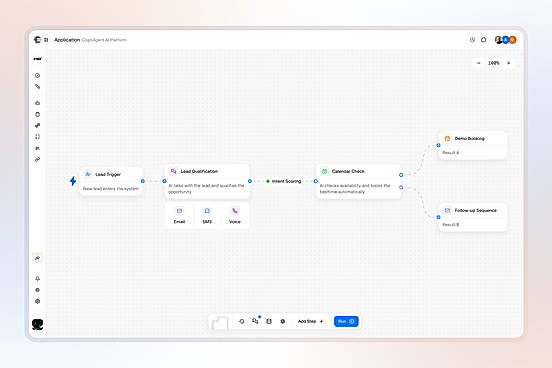Select the pencil-shaped icon in the sidebar
Screen dimensions: 552x368
click(x=37, y=87)
